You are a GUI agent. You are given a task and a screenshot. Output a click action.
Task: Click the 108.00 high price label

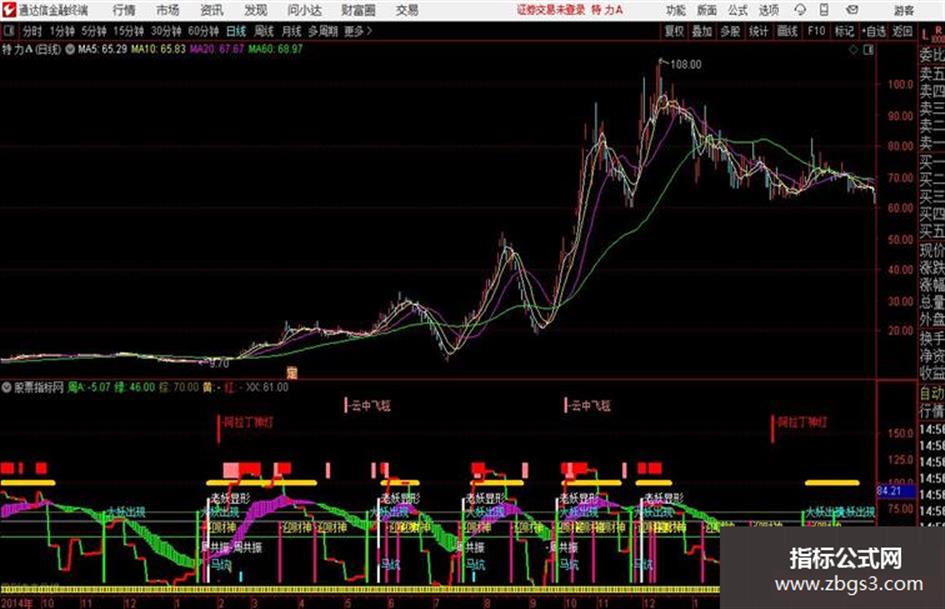click(x=686, y=64)
